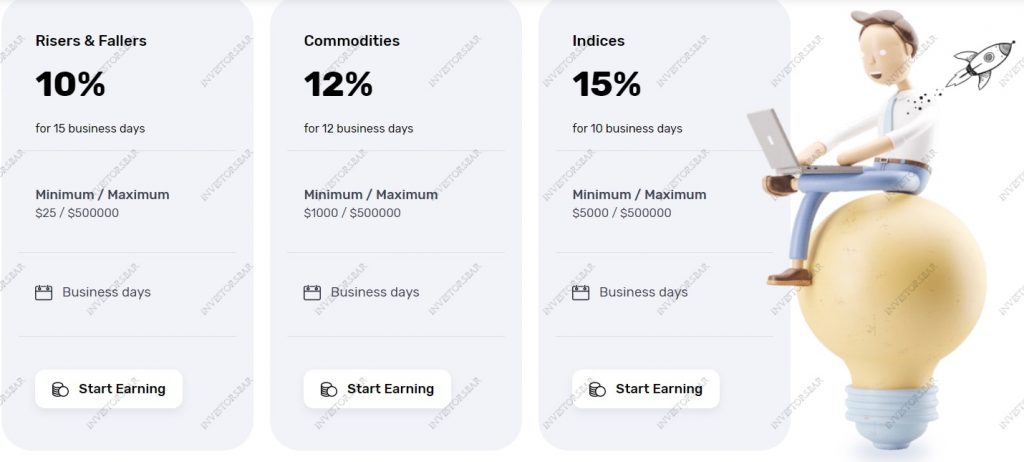
Task: Select the Indices plan title
Action: 598,41
